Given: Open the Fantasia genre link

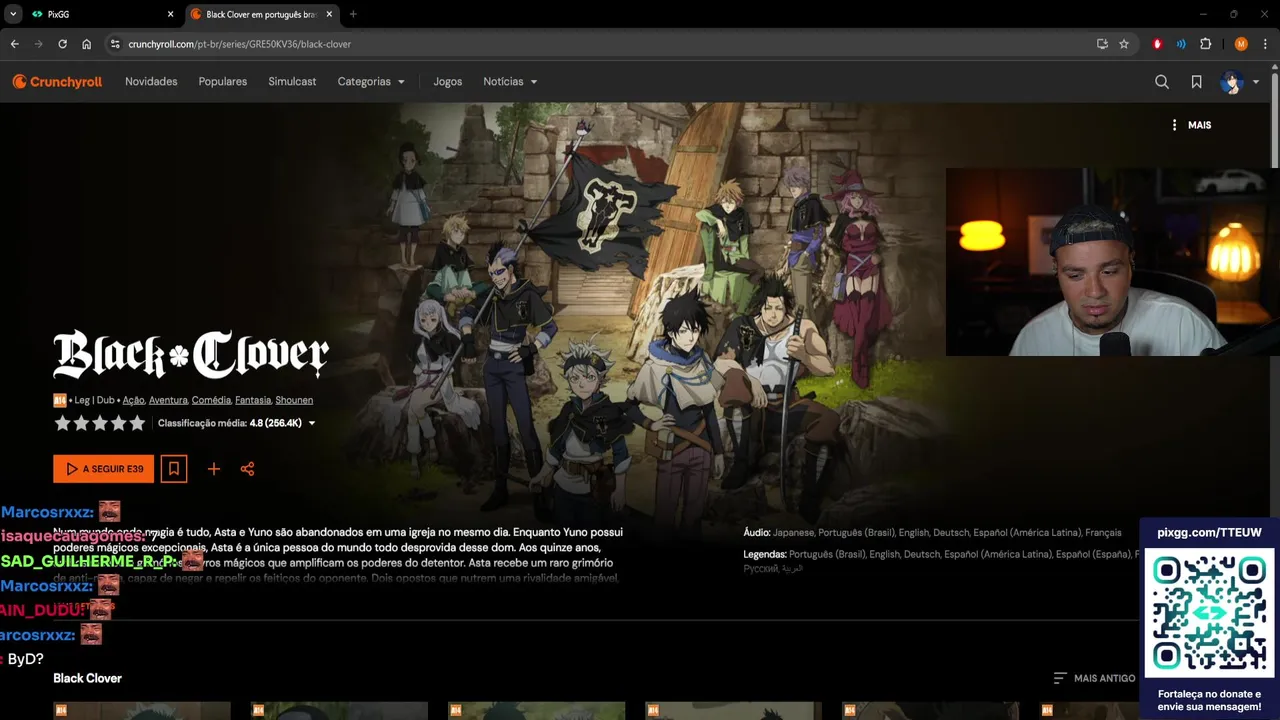Looking at the screenshot, I should (x=253, y=400).
